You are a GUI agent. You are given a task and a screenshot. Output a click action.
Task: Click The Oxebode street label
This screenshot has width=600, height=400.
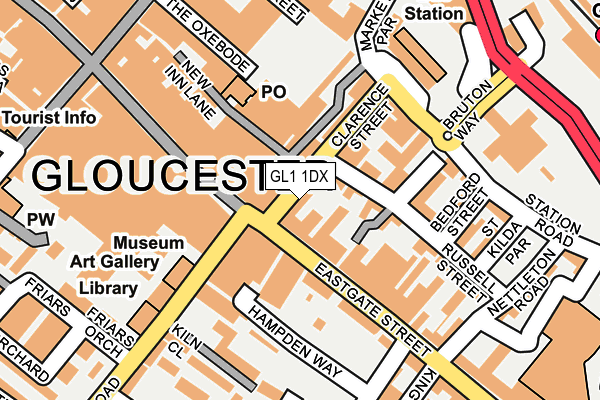pos(209,35)
